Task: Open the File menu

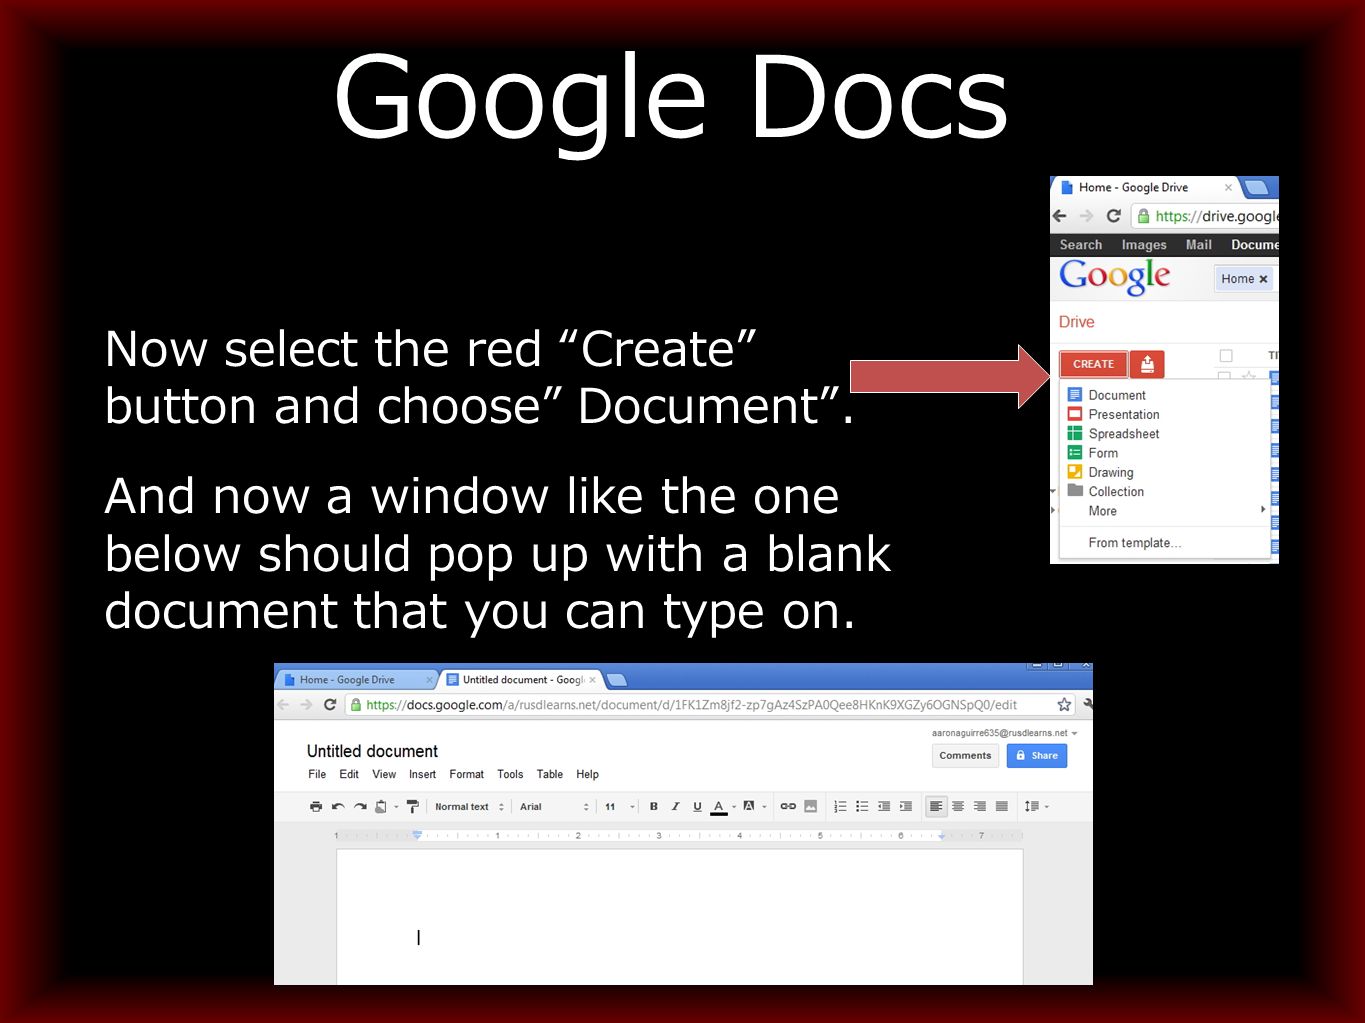Action: pyautogui.click(x=317, y=774)
